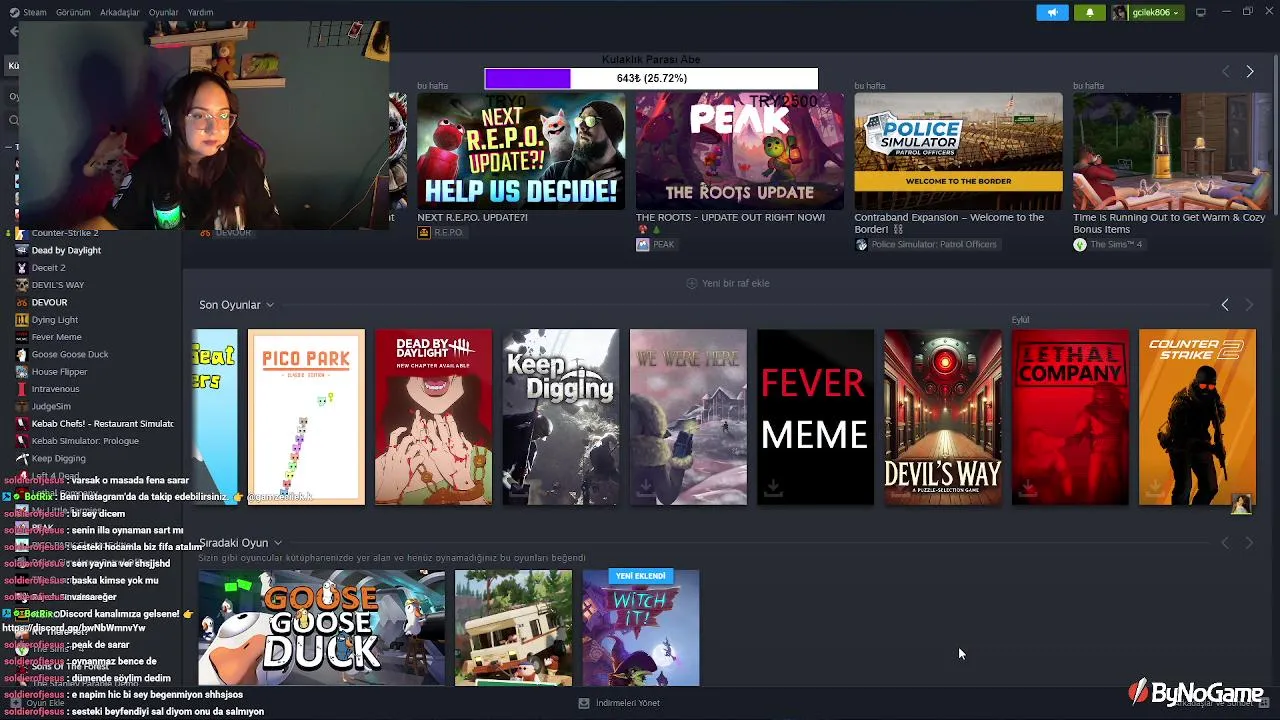Click the Kebab Chefs! icon in sidebar
Screen dimensions: 1280x720
[x=22, y=423]
